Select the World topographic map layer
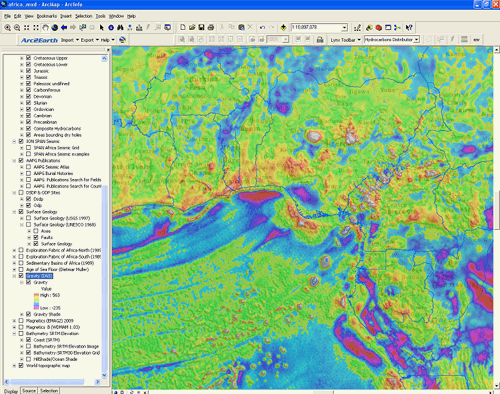Viewport: 500px width, 394px height. (x=48, y=366)
